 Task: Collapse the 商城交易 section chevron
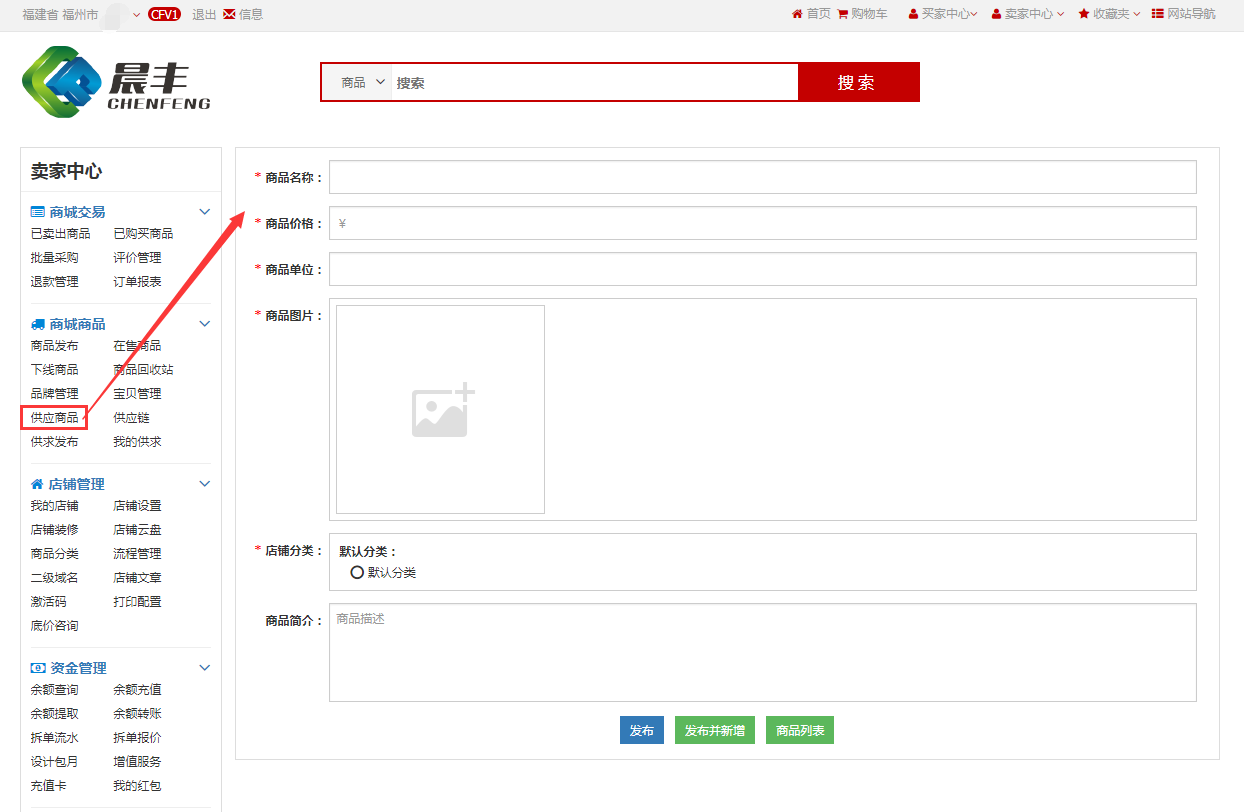(205, 212)
